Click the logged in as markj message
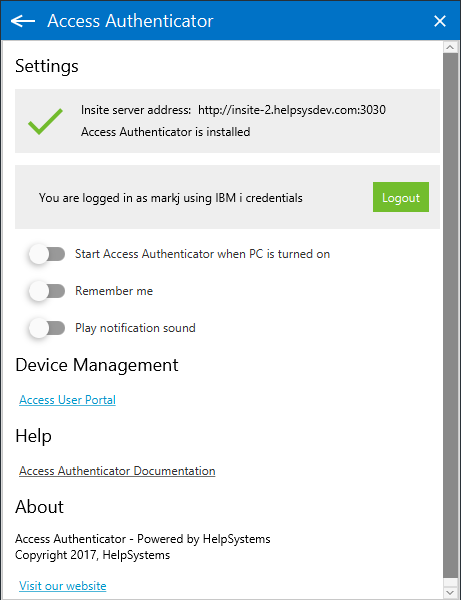461x600 pixels. [171, 198]
